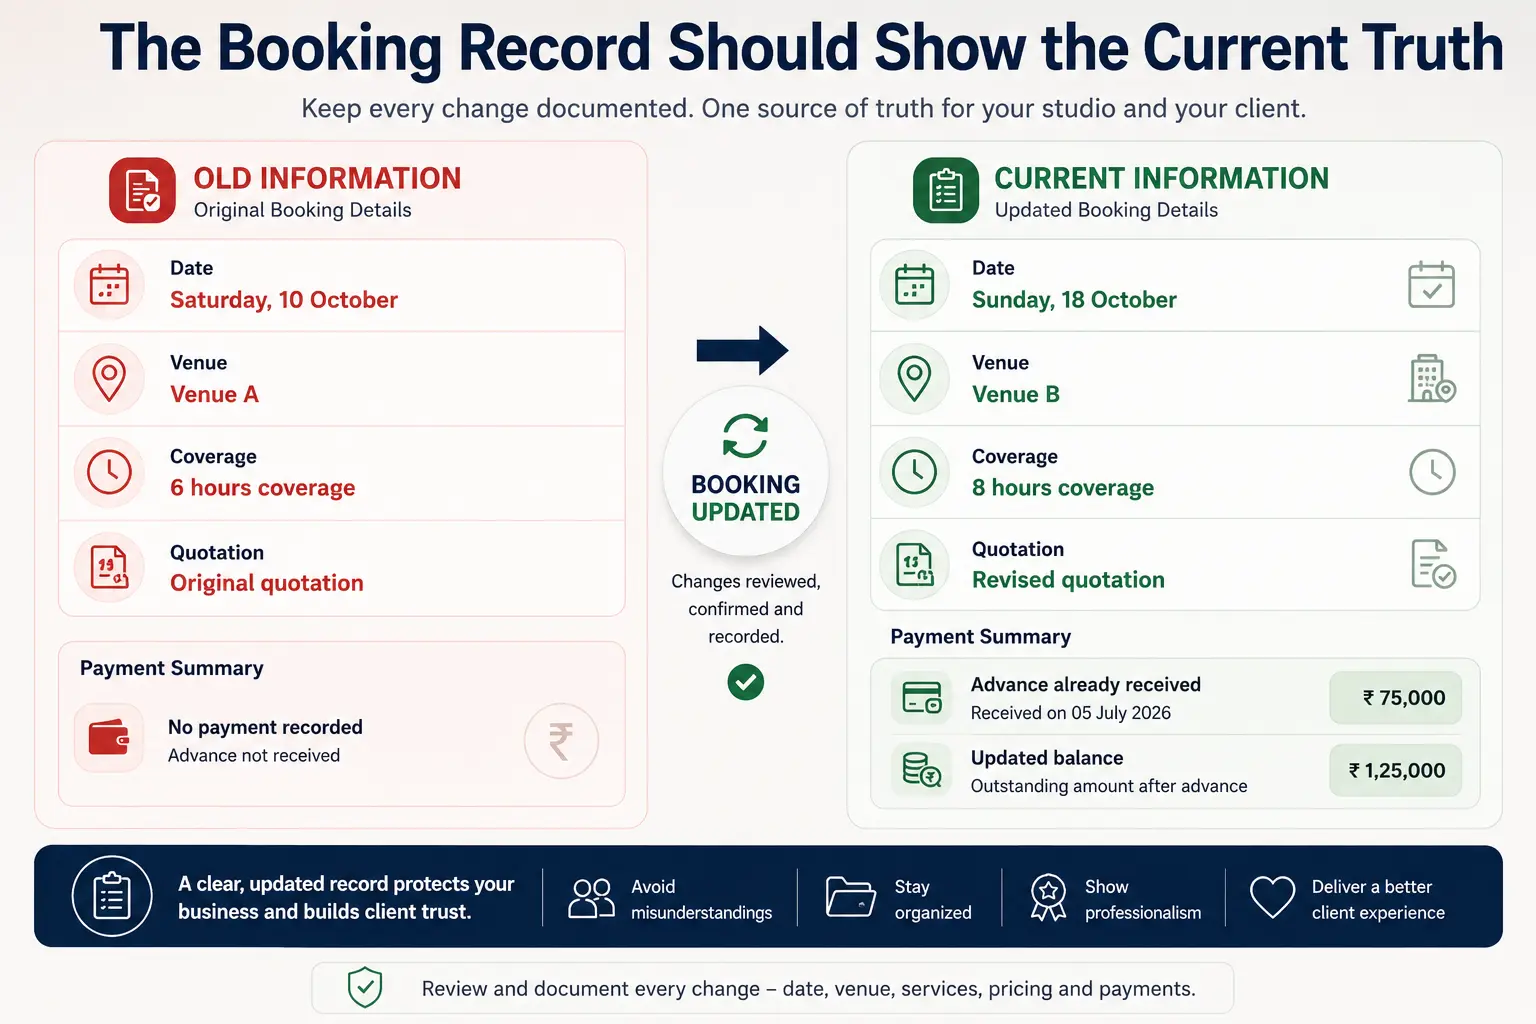The image size is (1536, 1024).
Task: Click the BOOKING UPDATED circle badge
Action: coord(746,470)
